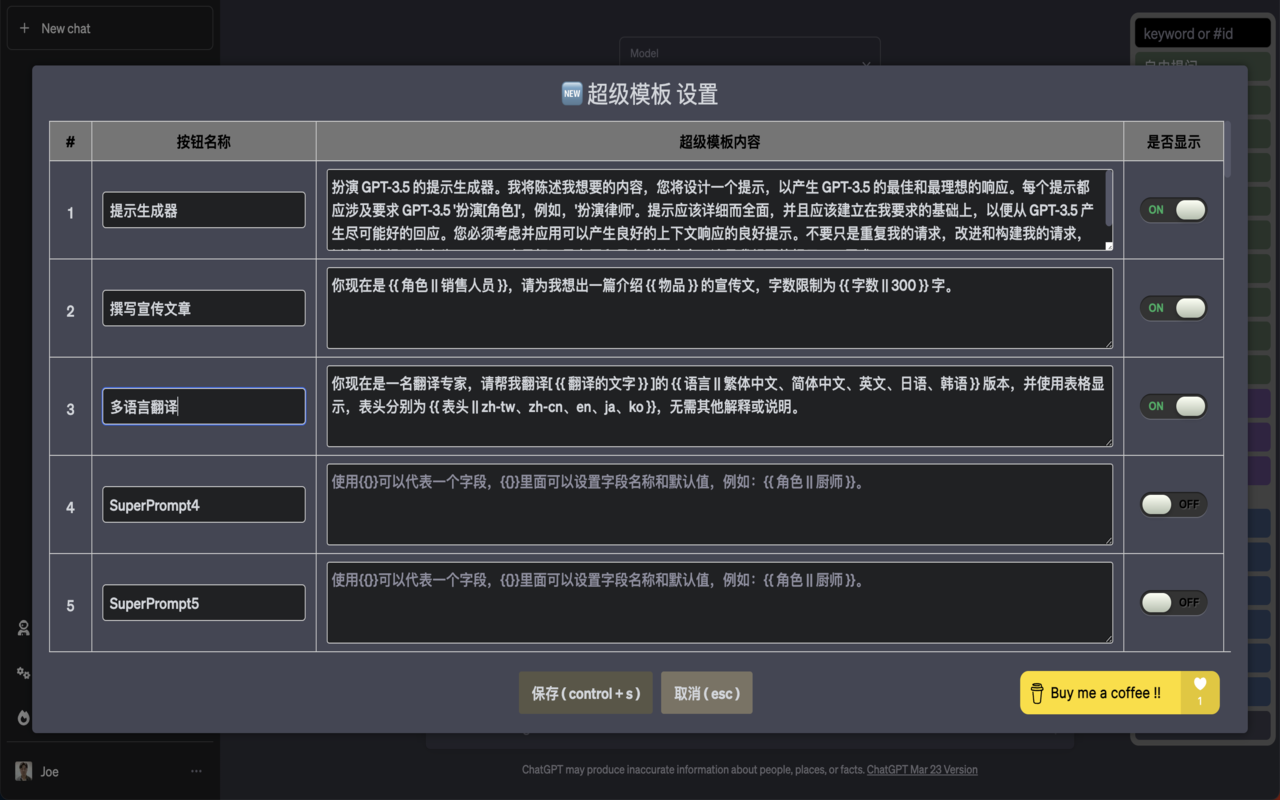Click the flame icon in the left sidebar
The height and width of the screenshot is (800, 1280).
point(22,718)
